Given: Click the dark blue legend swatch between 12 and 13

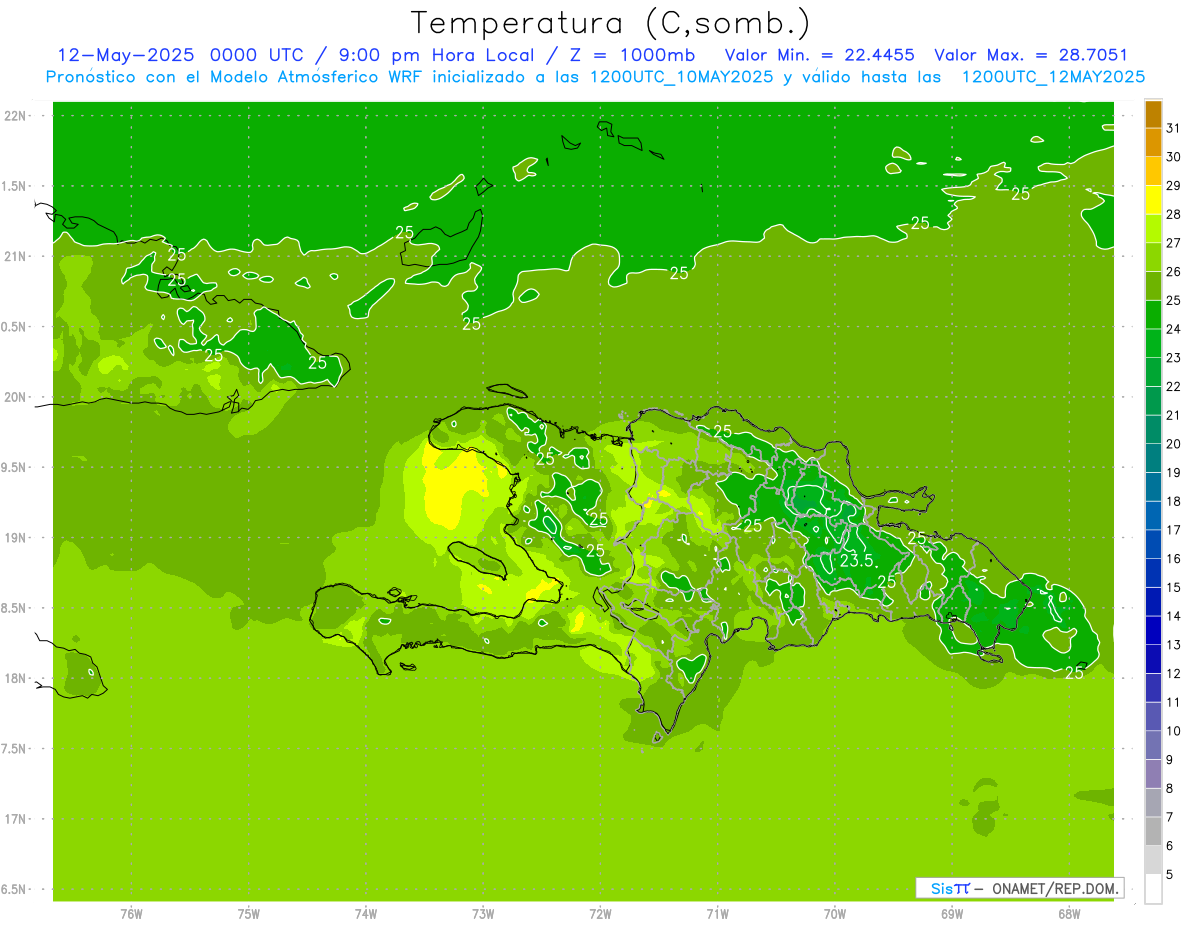Looking at the screenshot, I should [x=1153, y=659].
